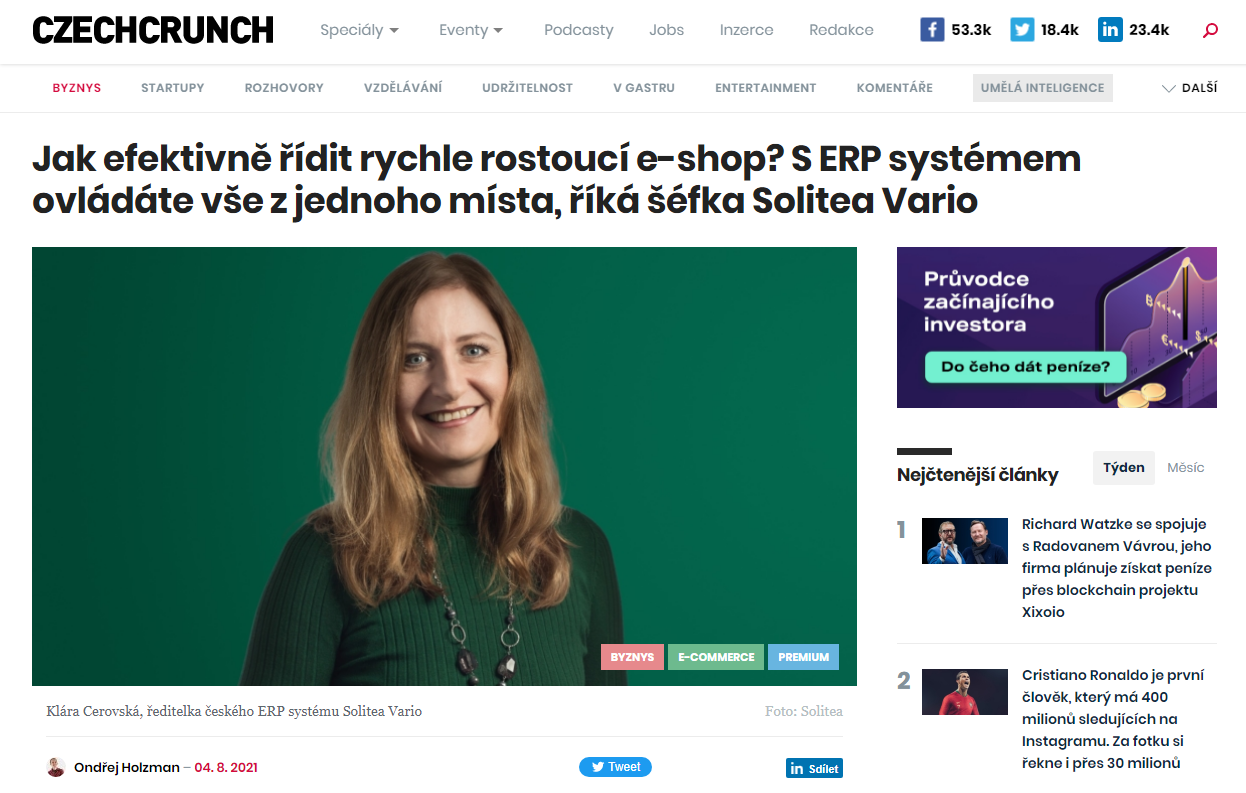The width and height of the screenshot is (1246, 793).
Task: Open the Podcasty menu item
Action: click(579, 30)
